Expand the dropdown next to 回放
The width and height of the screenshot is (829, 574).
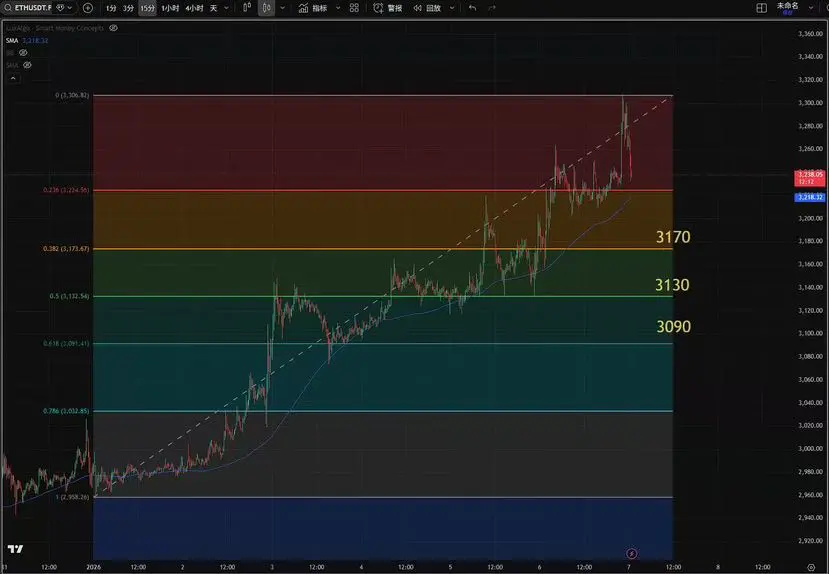tap(452, 8)
